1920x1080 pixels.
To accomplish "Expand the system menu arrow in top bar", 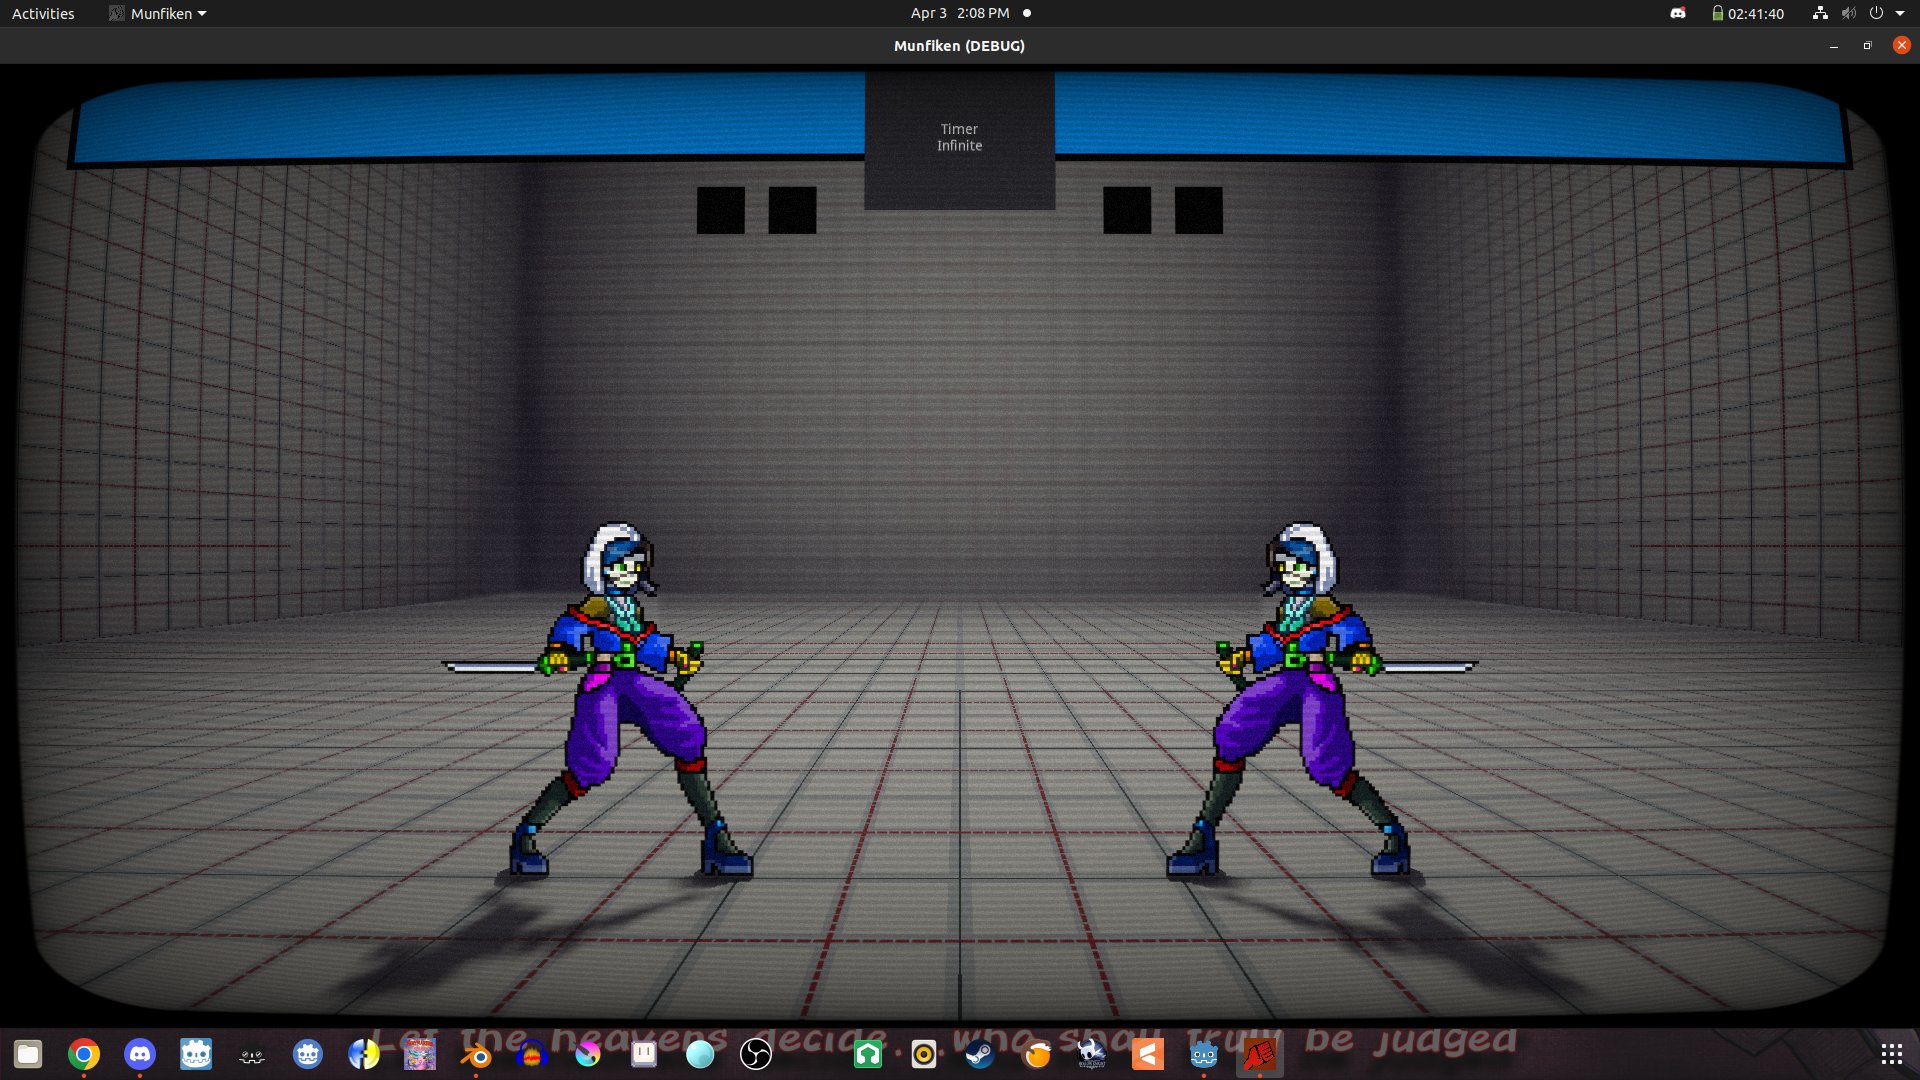I will (1900, 13).
